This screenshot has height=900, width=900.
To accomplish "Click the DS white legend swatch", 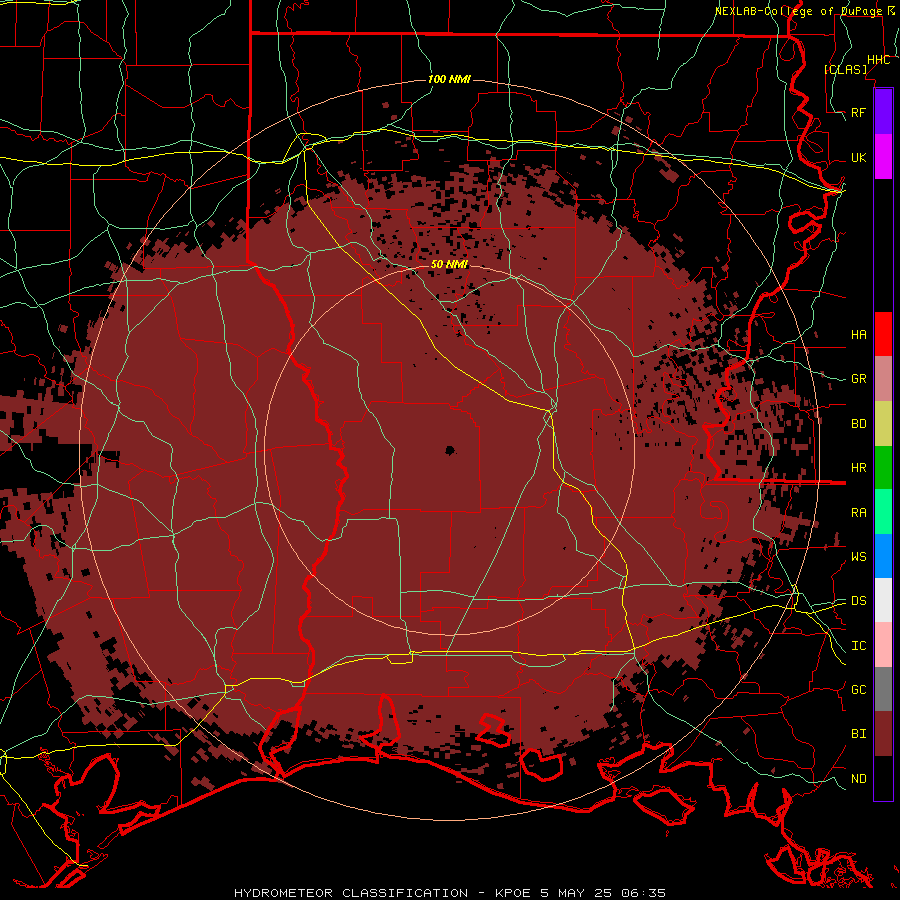I will 883,600.
